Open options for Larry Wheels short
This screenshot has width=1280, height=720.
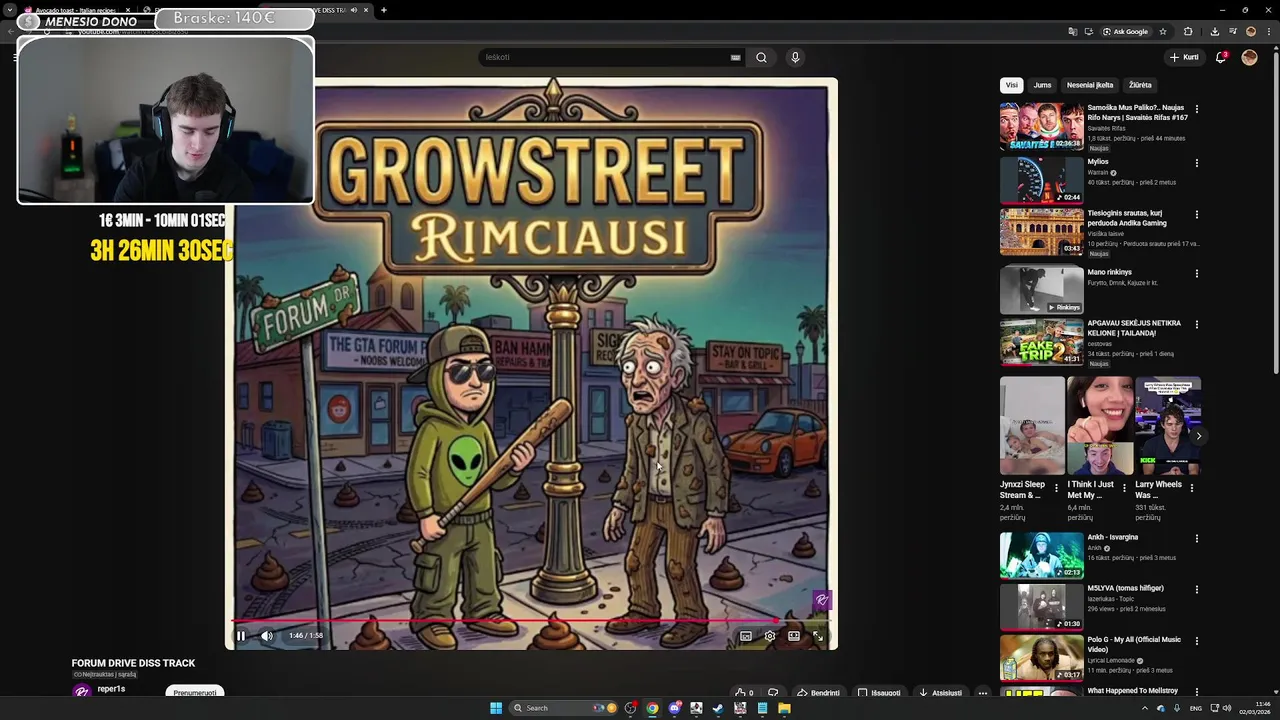tap(1191, 488)
